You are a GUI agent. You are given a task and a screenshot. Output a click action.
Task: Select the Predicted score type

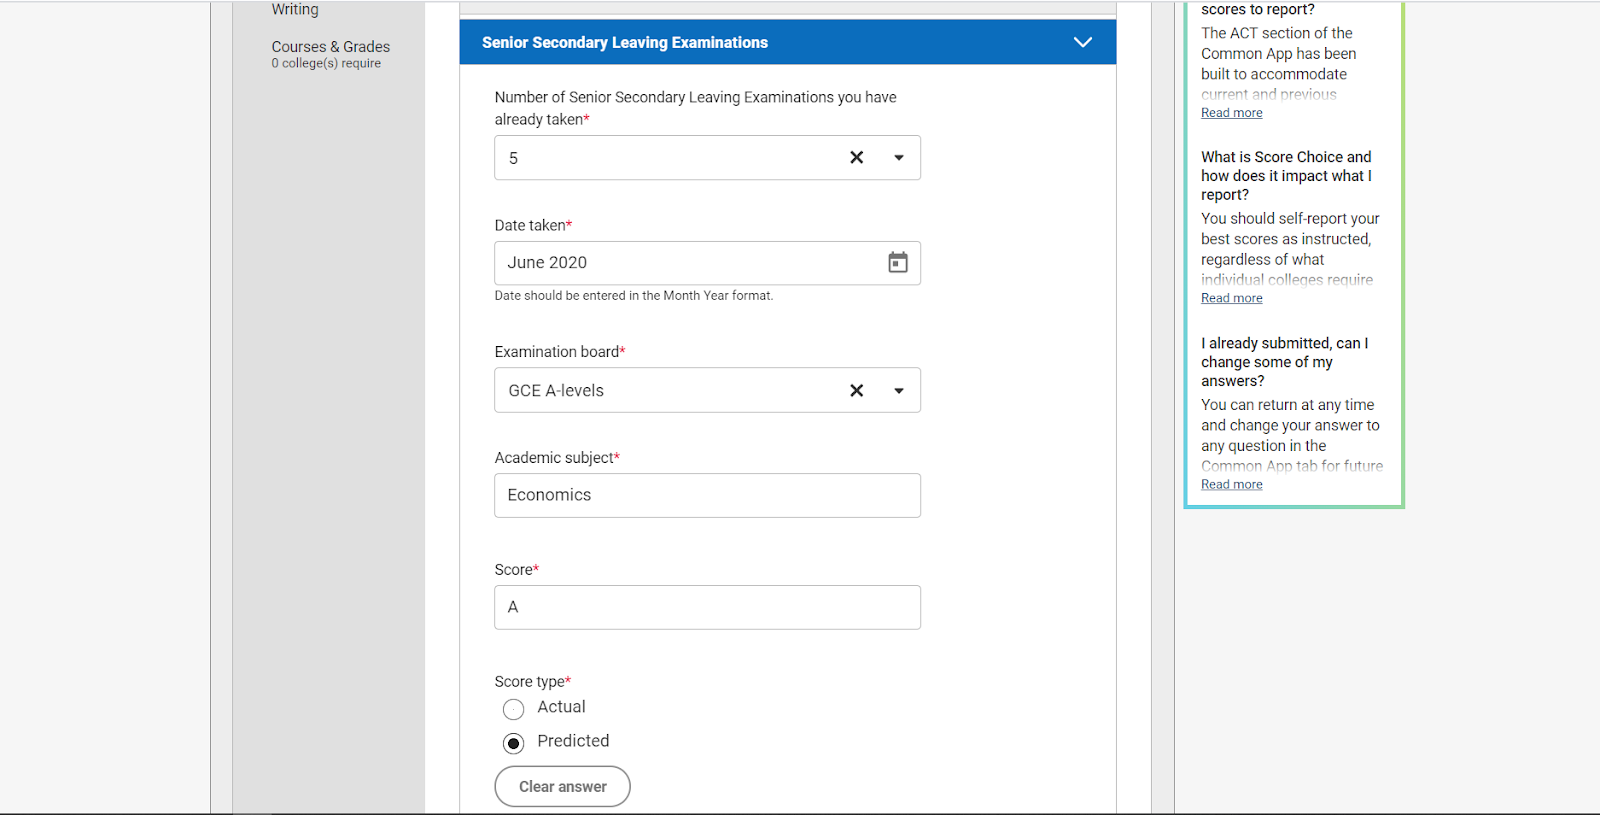point(514,743)
